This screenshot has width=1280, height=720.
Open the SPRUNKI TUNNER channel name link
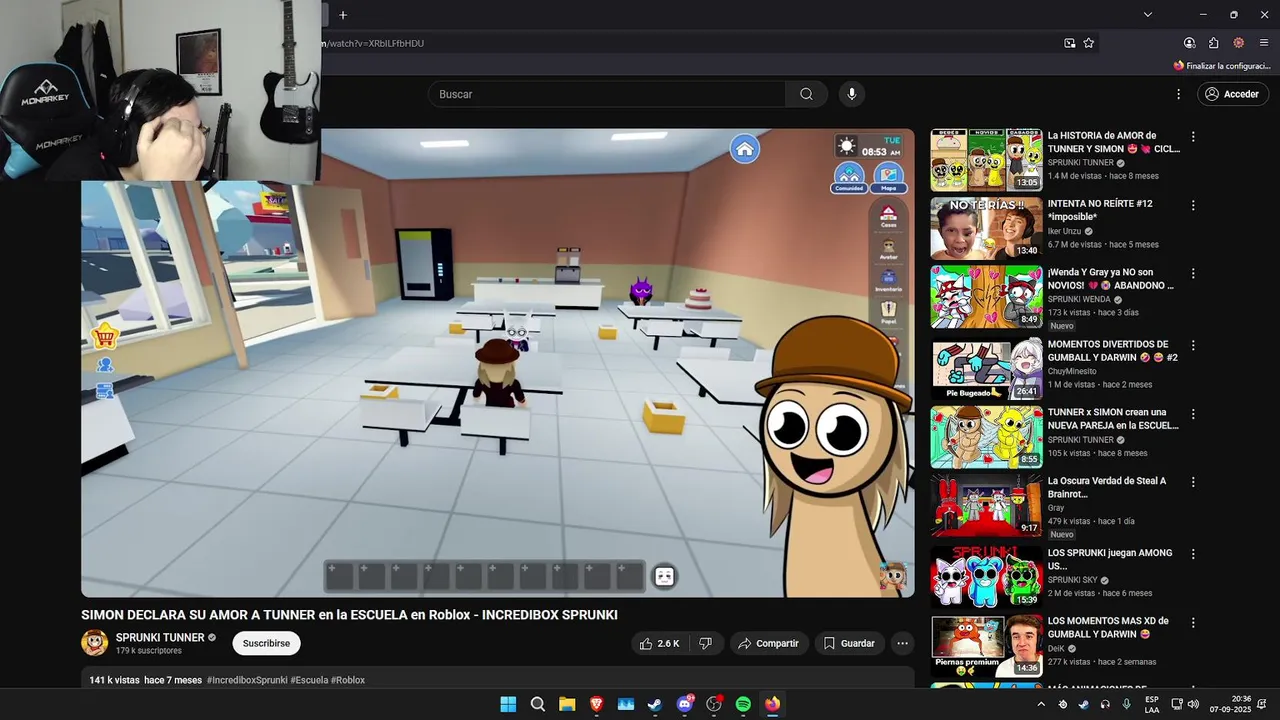coord(160,637)
